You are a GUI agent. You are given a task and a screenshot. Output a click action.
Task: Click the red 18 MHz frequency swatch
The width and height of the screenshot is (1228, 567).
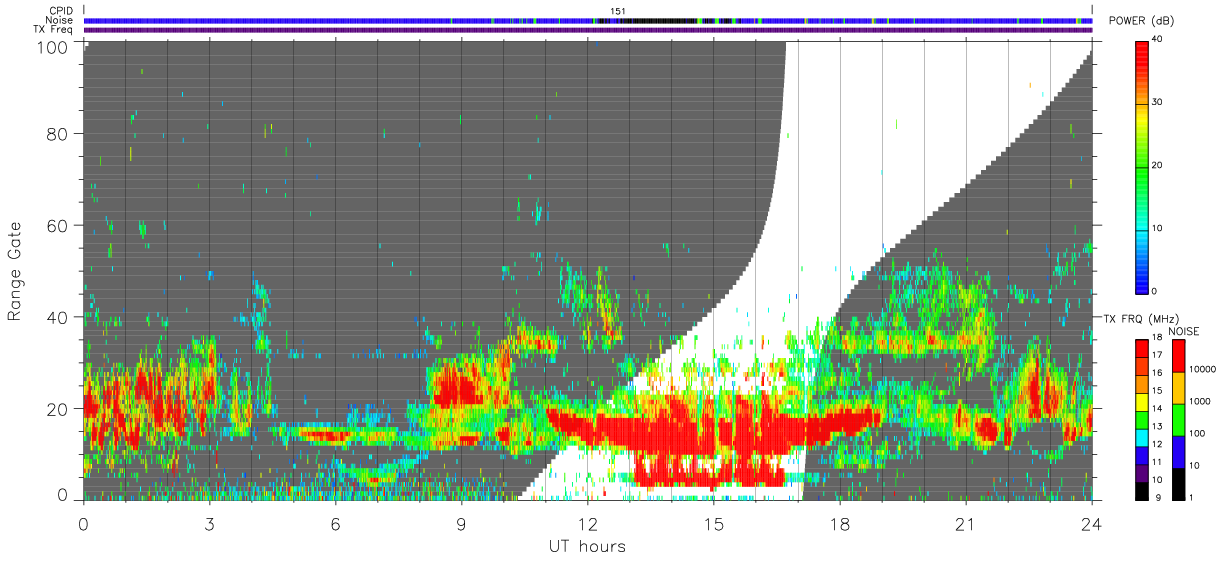coord(1142,348)
